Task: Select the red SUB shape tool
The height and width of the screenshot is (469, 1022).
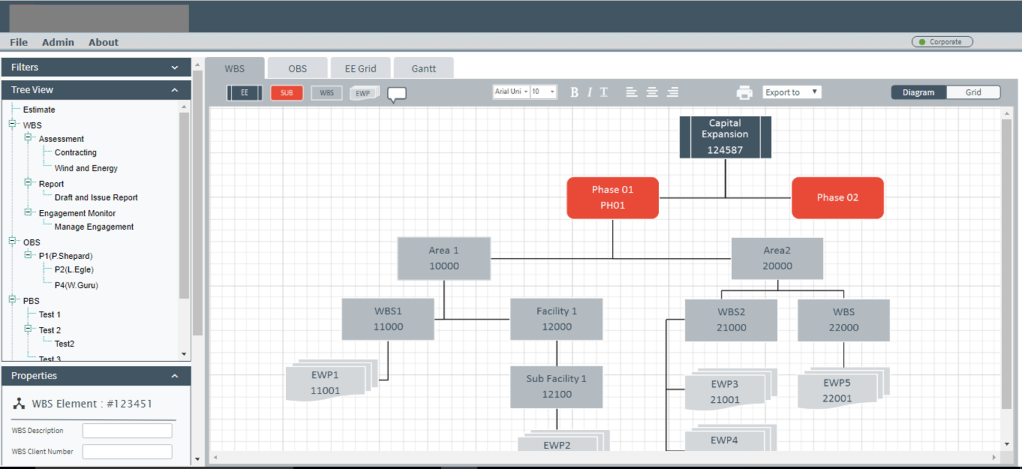Action: click(x=286, y=92)
